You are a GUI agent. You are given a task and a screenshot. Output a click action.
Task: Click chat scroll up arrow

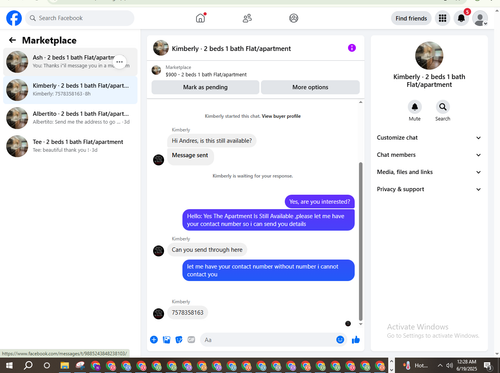tap(360, 102)
